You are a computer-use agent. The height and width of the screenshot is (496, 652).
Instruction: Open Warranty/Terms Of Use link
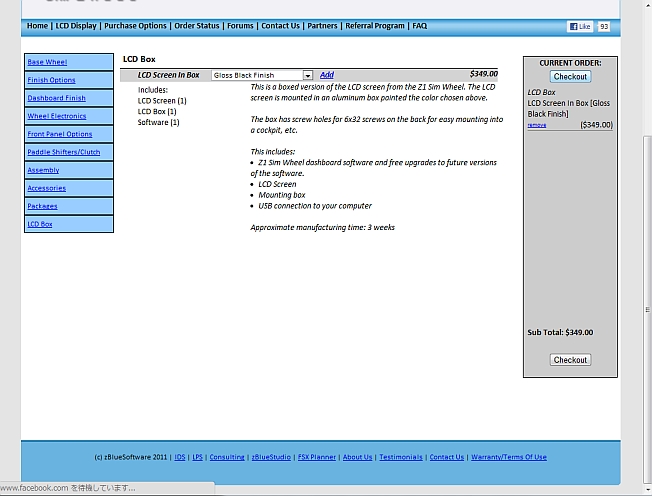(x=509, y=457)
